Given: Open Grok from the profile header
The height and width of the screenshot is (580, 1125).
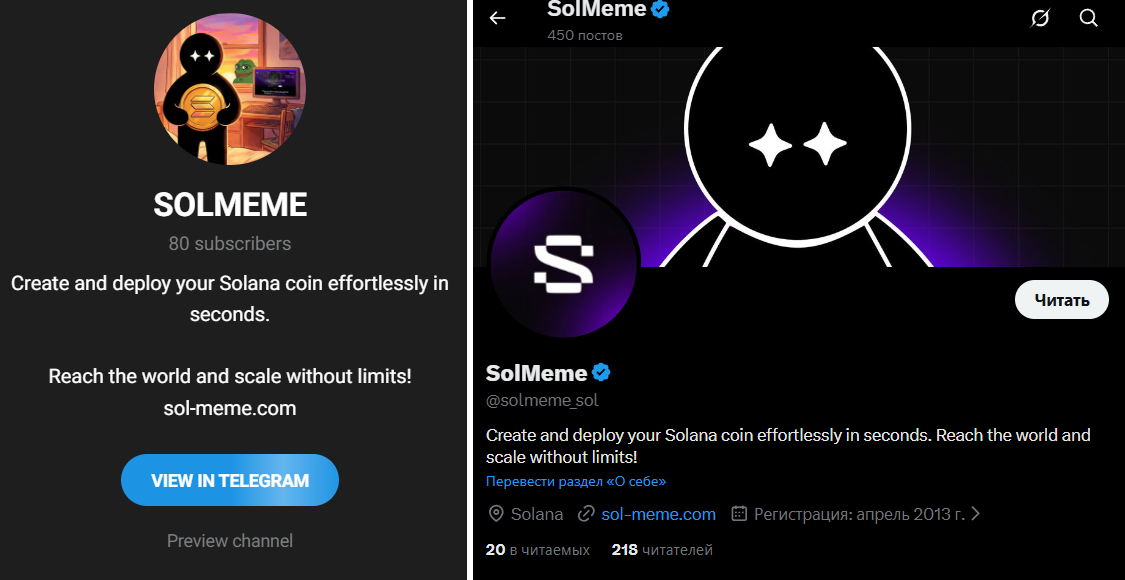Looking at the screenshot, I should pyautogui.click(x=1040, y=18).
